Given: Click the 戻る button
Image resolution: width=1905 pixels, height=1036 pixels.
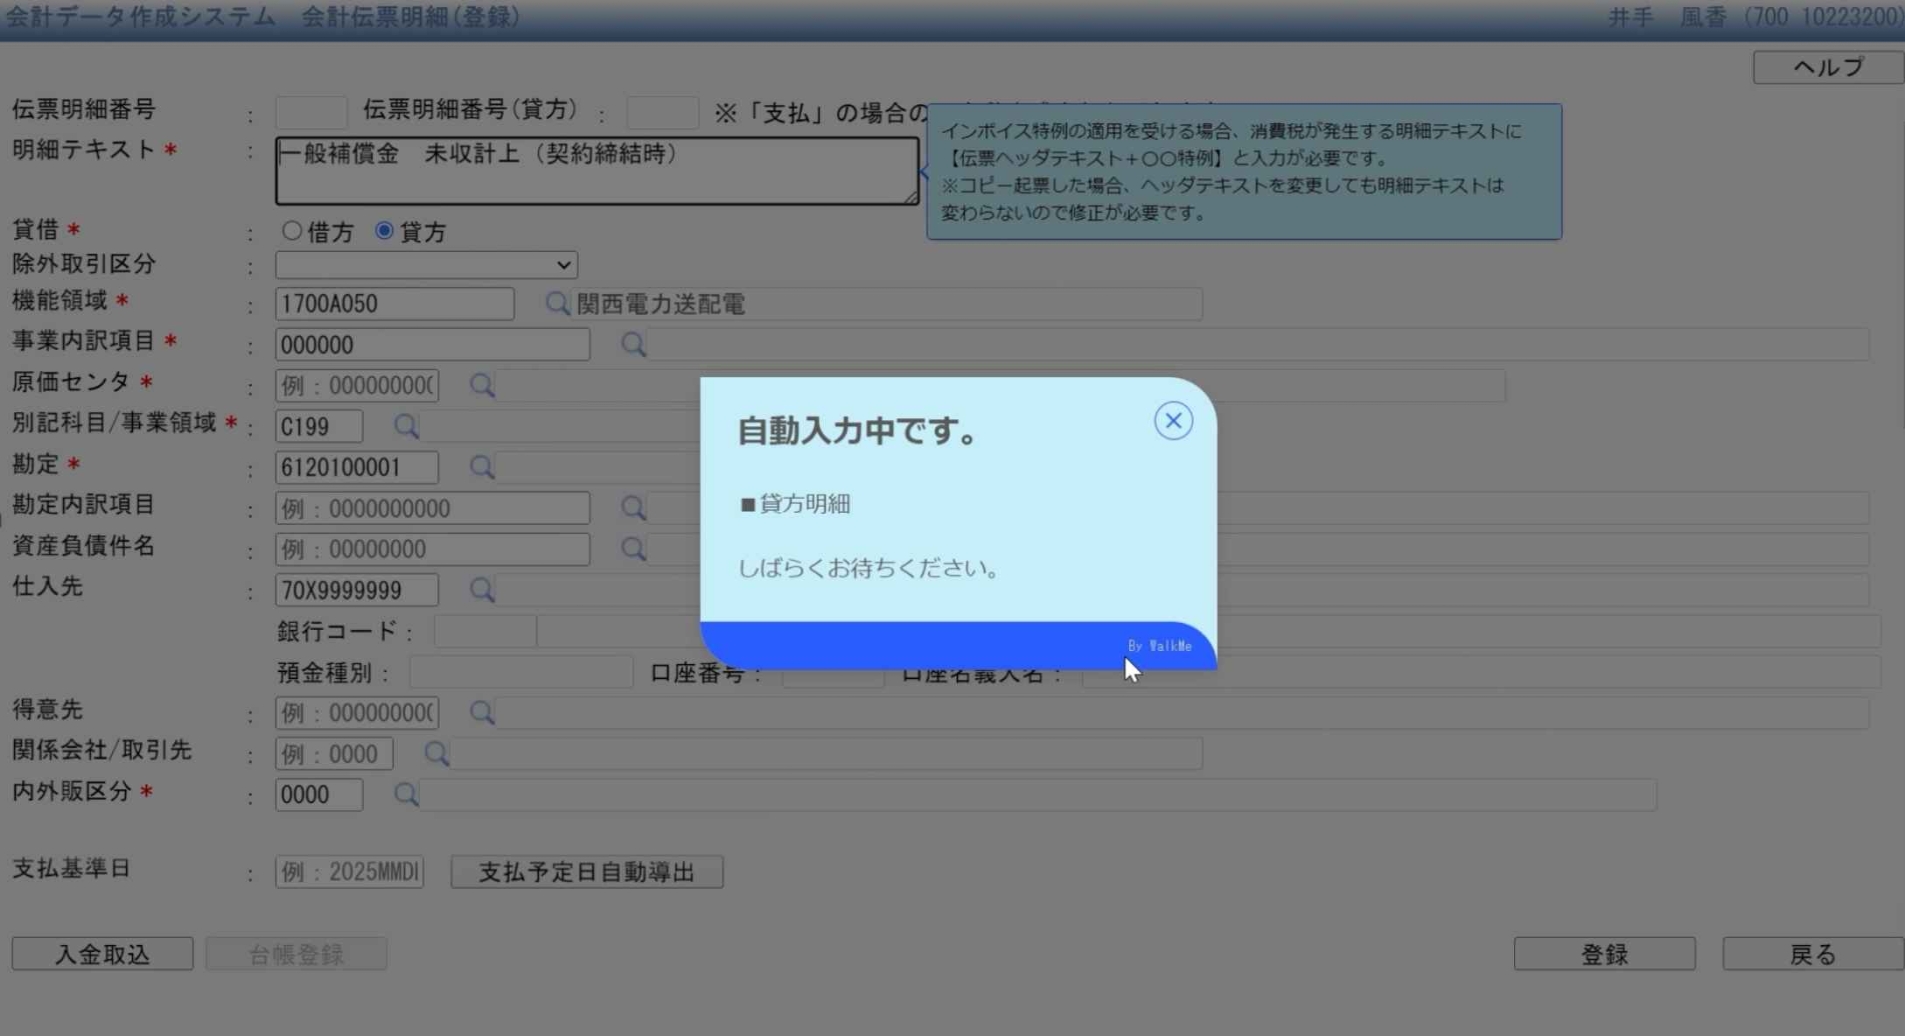Looking at the screenshot, I should (x=1811, y=954).
